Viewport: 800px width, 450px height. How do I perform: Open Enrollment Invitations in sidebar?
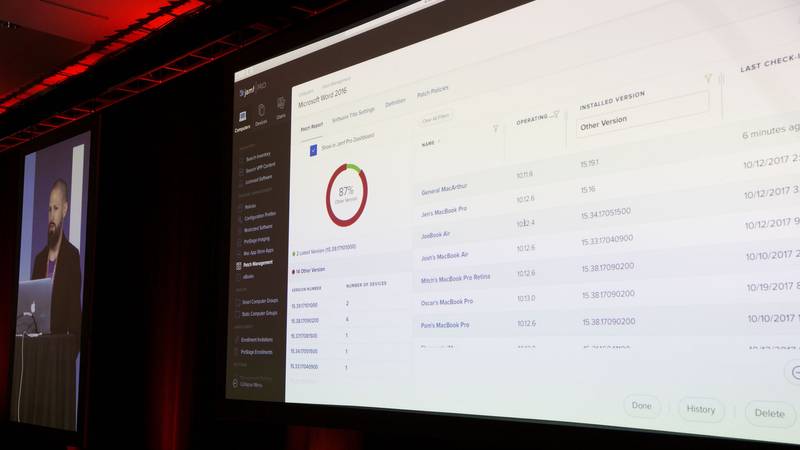click(257, 339)
